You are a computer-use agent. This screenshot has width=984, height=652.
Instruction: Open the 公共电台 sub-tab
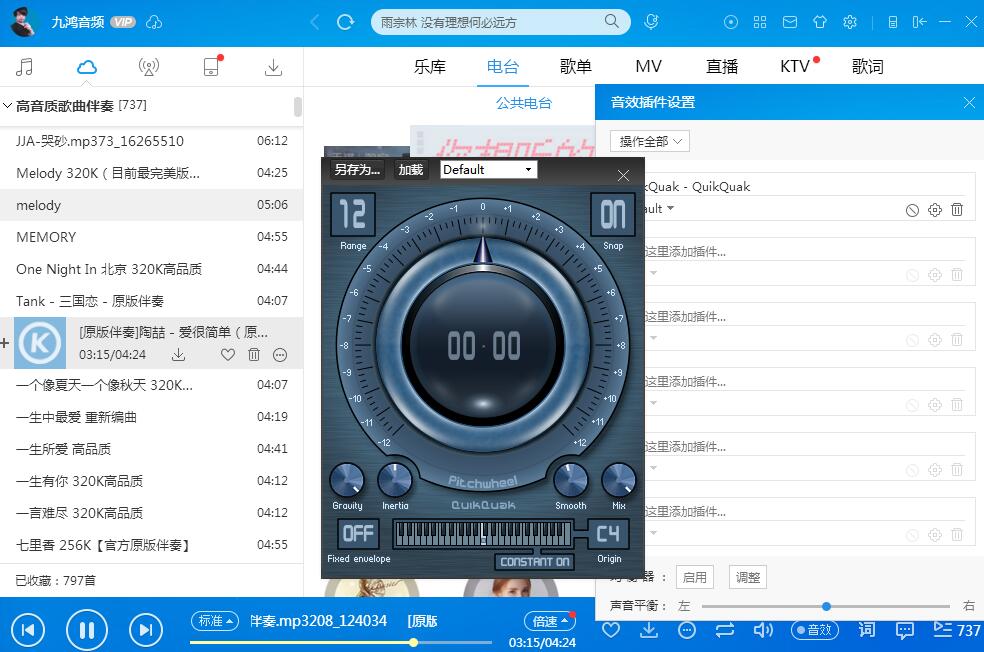tap(523, 103)
